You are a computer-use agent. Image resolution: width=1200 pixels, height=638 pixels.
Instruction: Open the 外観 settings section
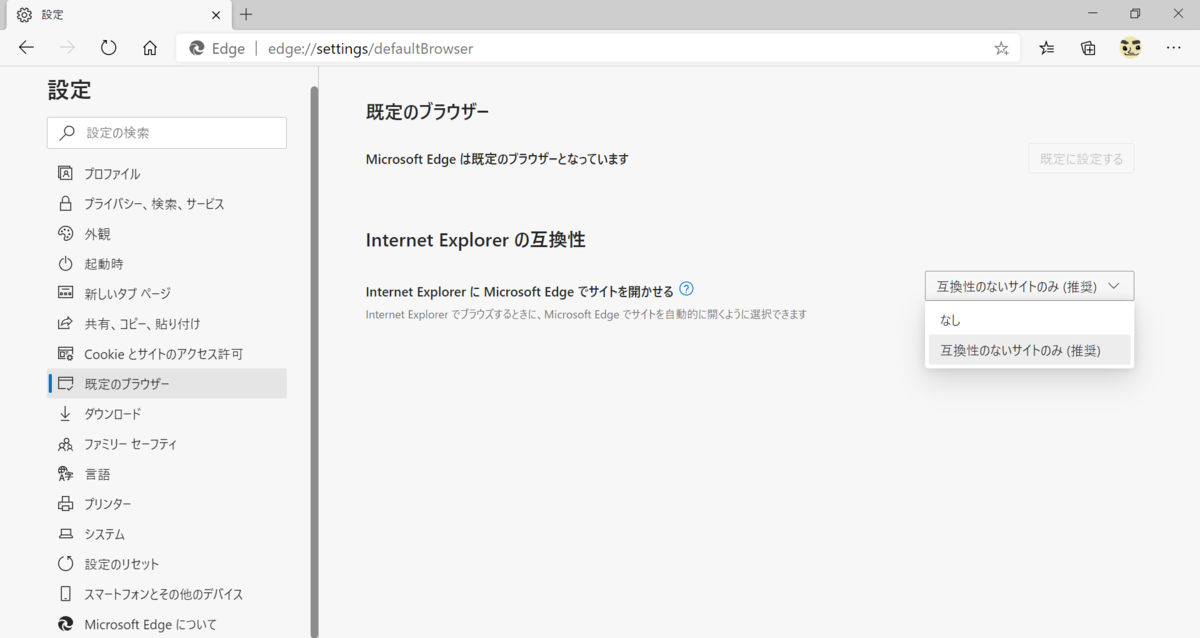pos(167,233)
